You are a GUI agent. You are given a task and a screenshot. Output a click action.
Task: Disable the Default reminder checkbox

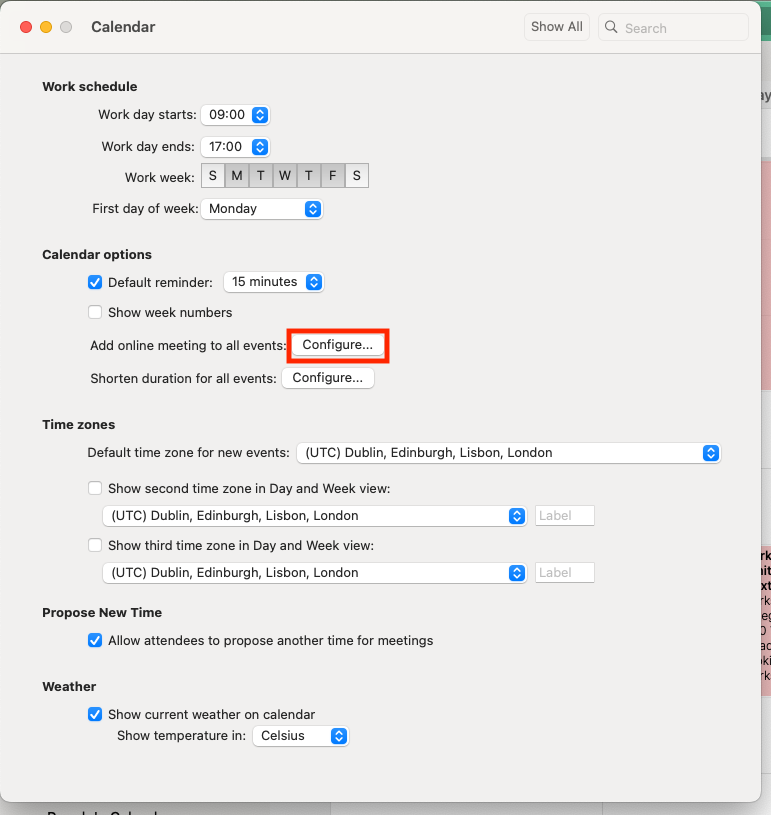point(96,283)
